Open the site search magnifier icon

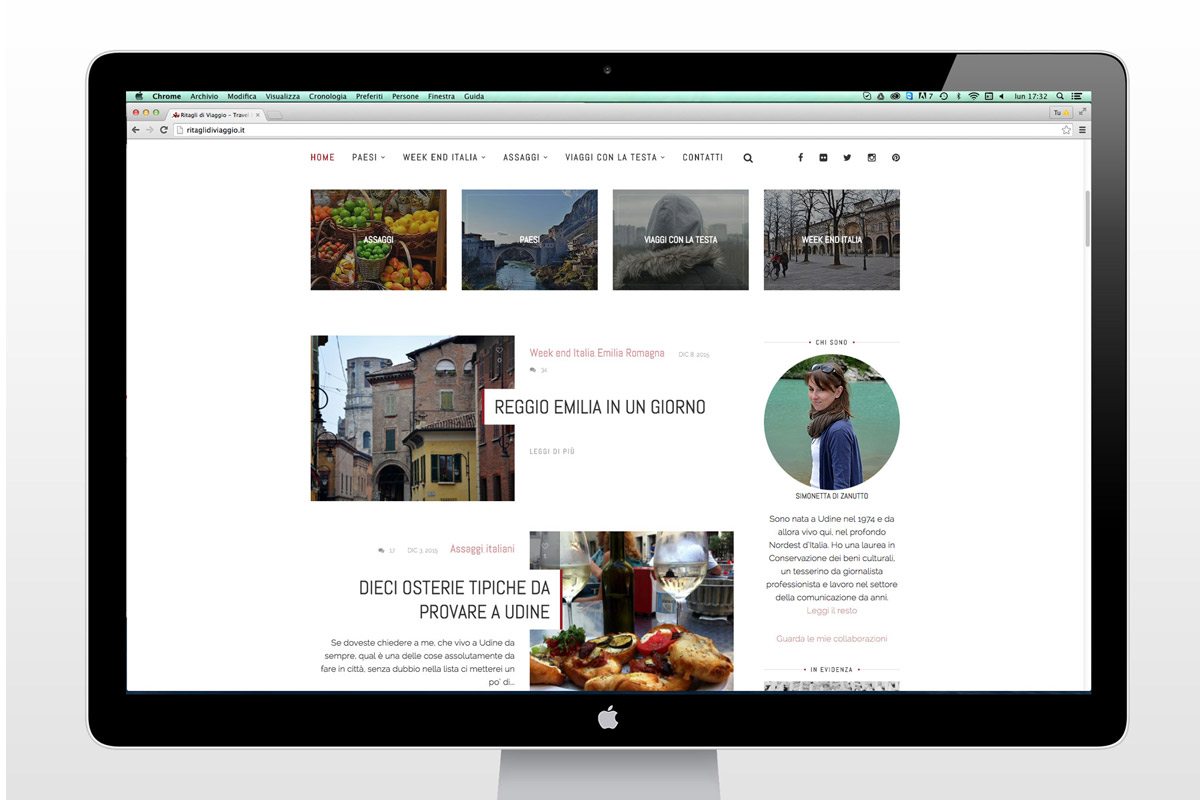click(748, 158)
